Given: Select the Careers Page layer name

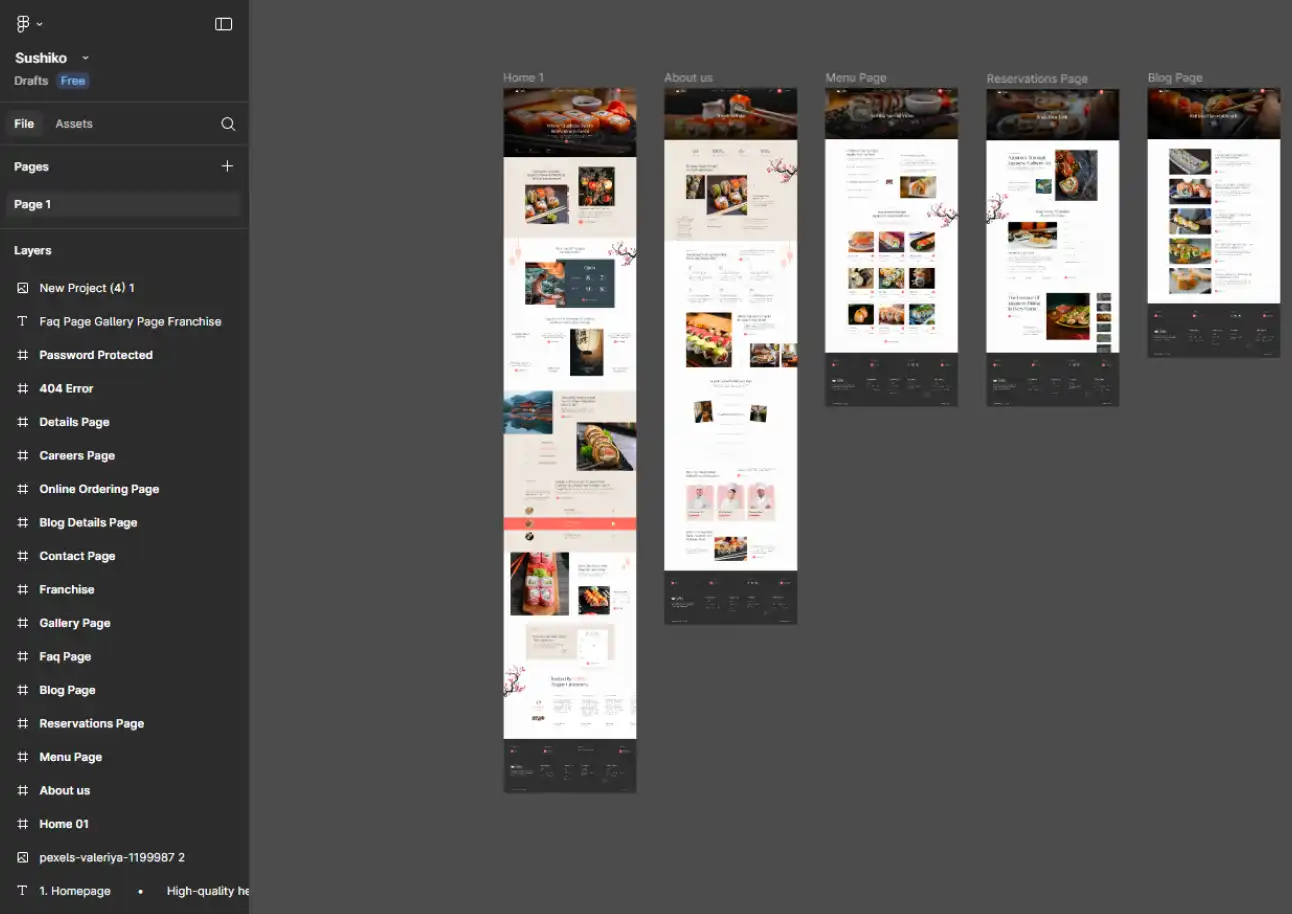Looking at the screenshot, I should (77, 455).
